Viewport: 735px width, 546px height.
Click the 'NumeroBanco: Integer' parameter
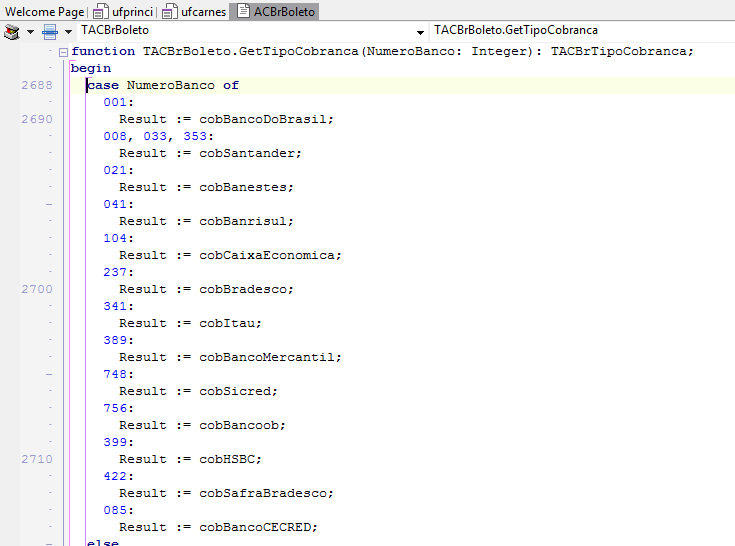449,51
